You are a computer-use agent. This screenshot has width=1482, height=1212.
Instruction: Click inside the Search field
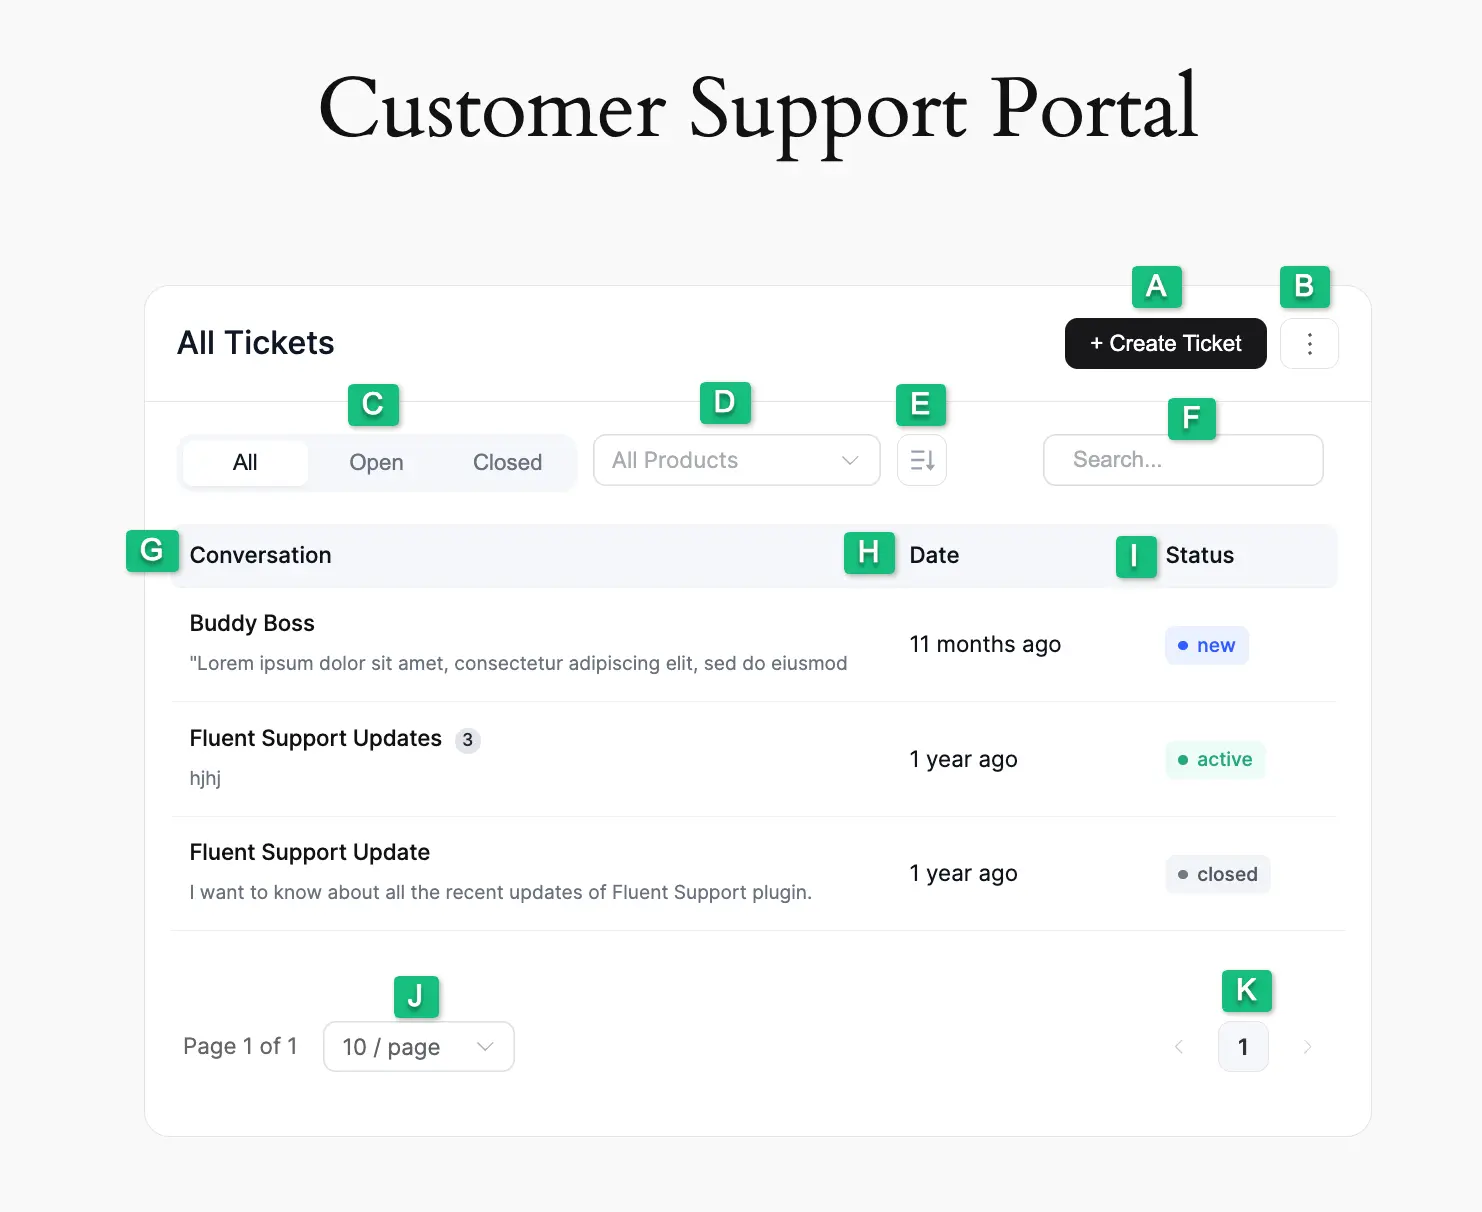(1183, 460)
